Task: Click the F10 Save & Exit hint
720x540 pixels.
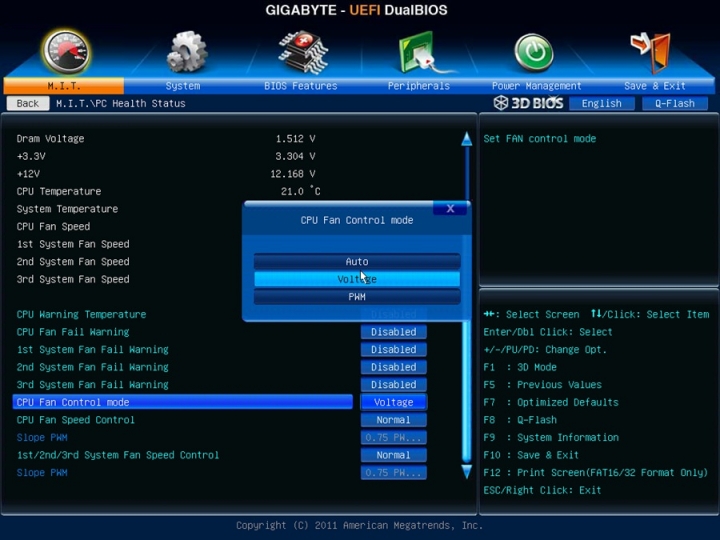Action: (x=531, y=455)
